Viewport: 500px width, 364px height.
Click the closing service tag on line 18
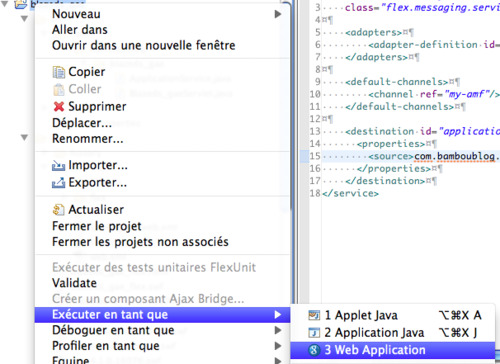[350, 193]
